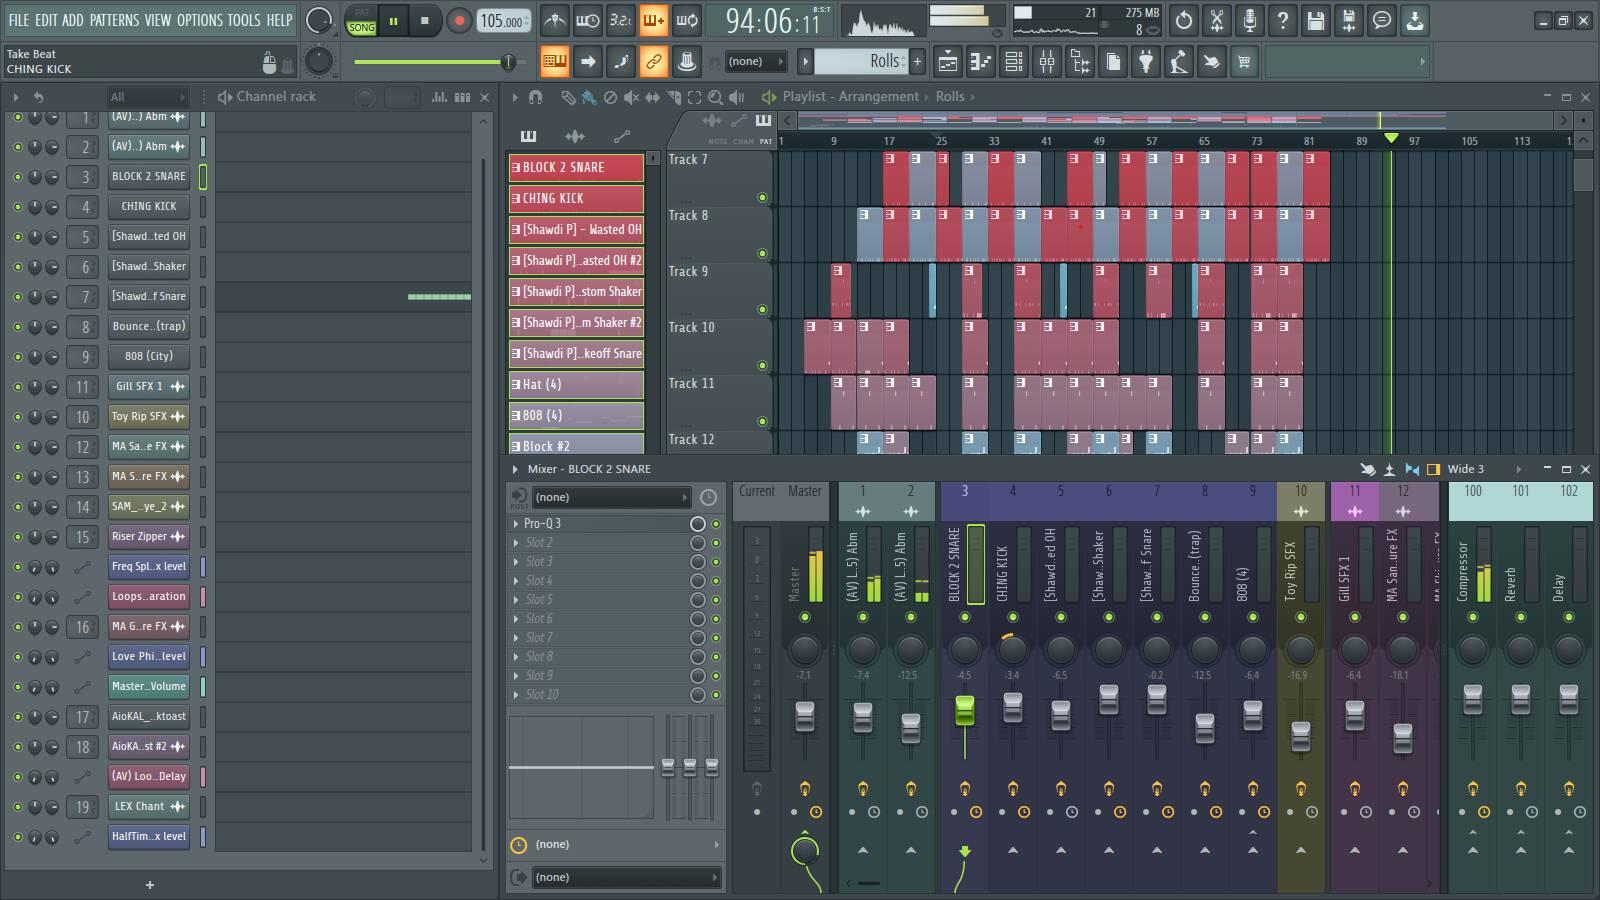Open the help question mark icon
This screenshot has height=900, width=1600.
(1282, 20)
